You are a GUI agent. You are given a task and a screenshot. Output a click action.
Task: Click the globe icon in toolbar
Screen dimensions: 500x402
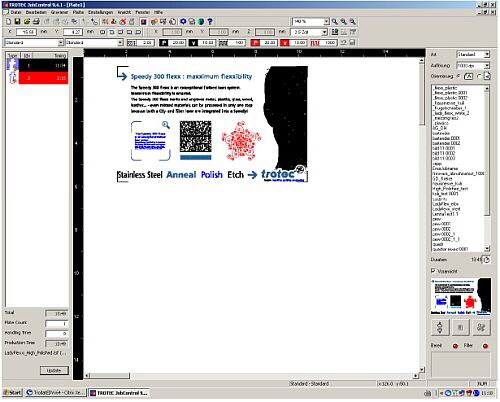click(x=201, y=22)
